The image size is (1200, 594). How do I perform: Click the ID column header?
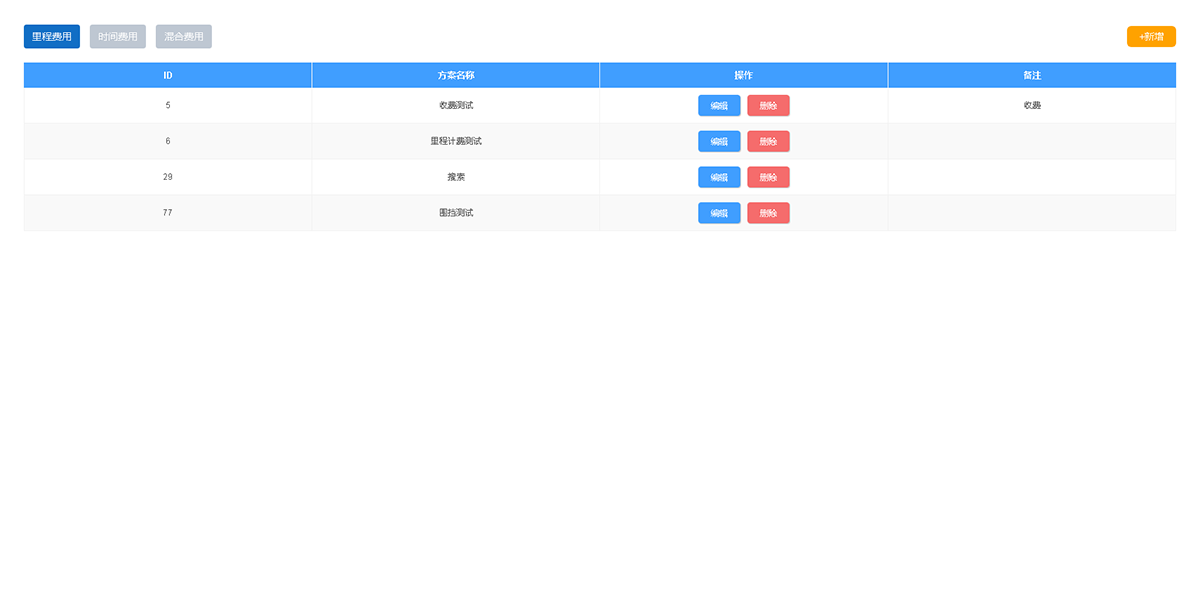tap(168, 76)
